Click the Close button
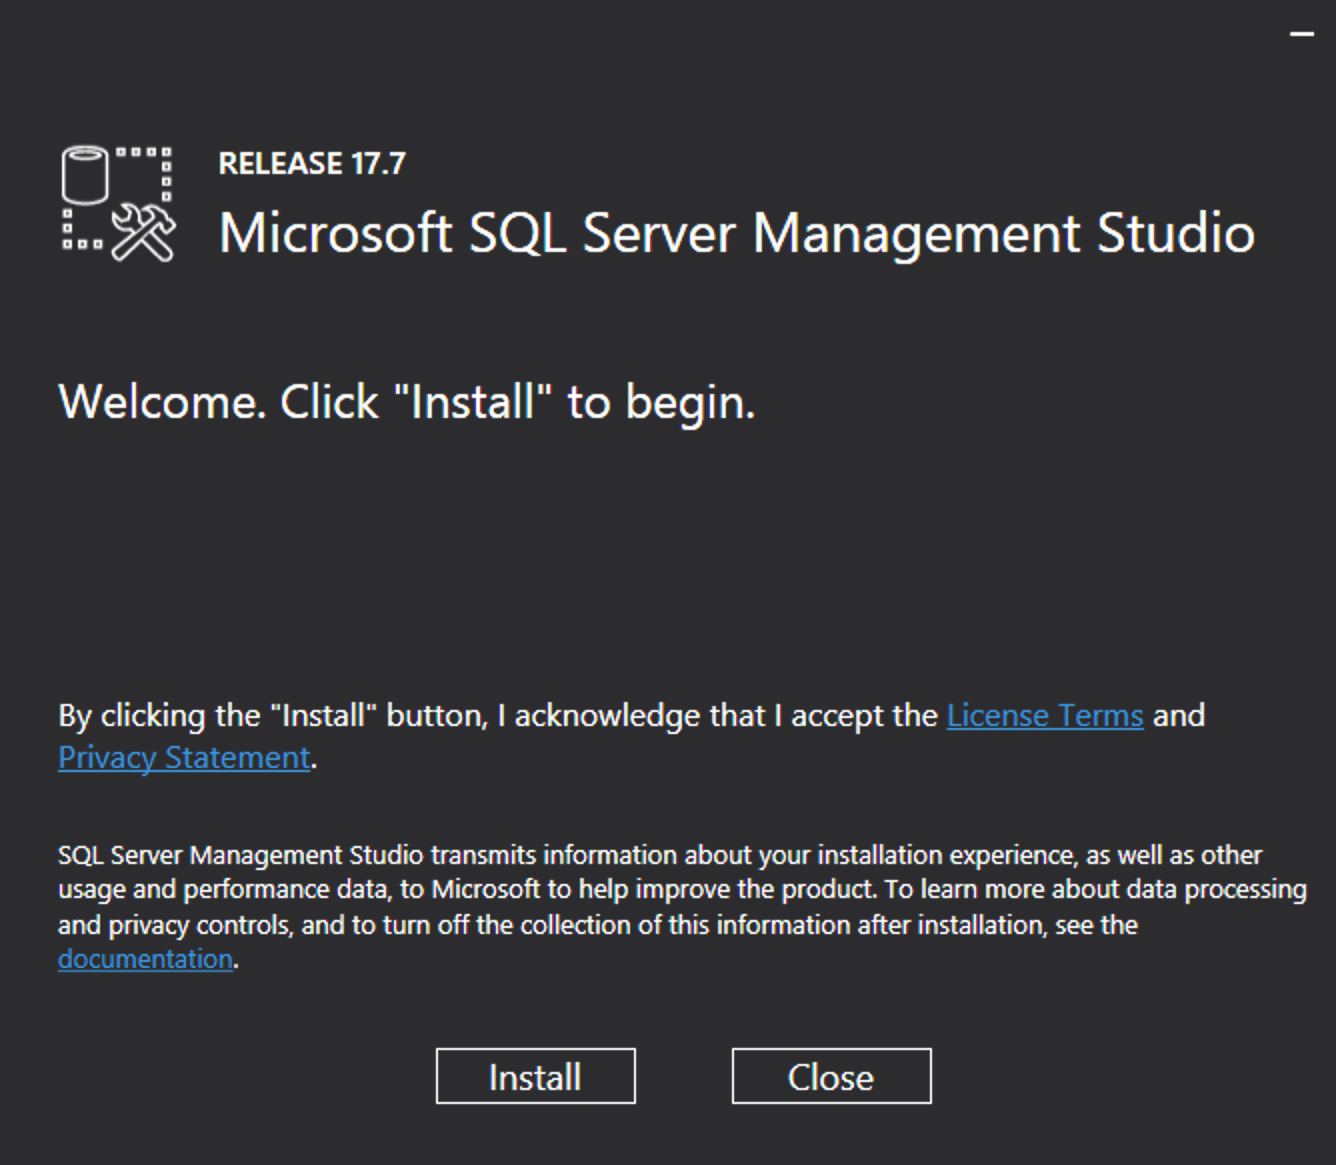Screen dimensions: 1336x1165 click(831, 1076)
